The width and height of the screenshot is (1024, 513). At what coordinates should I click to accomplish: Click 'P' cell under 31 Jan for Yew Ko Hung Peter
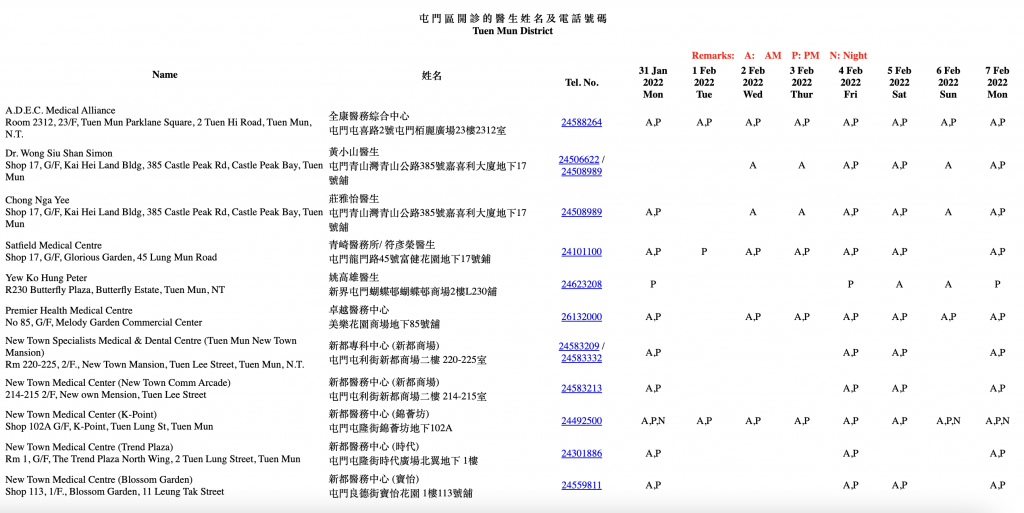pos(653,284)
